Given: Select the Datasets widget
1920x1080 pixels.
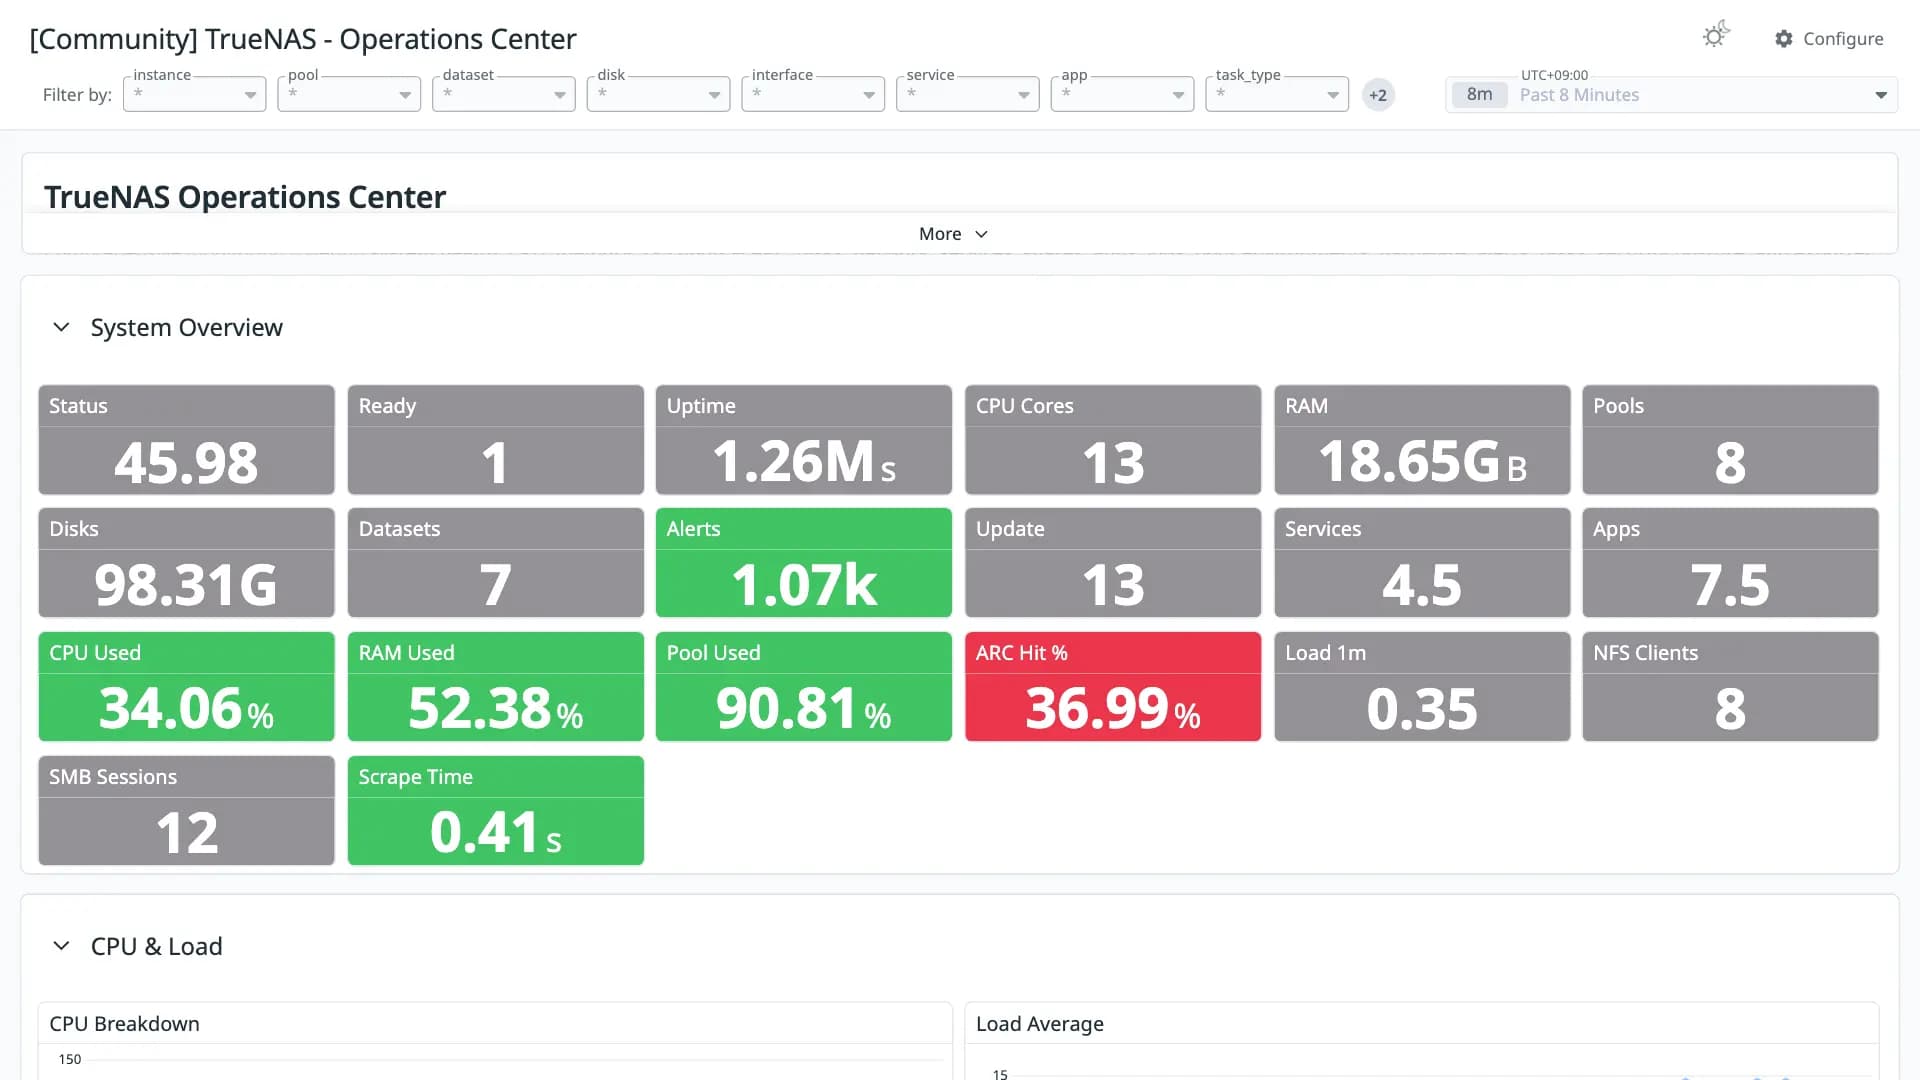Looking at the screenshot, I should point(496,563).
